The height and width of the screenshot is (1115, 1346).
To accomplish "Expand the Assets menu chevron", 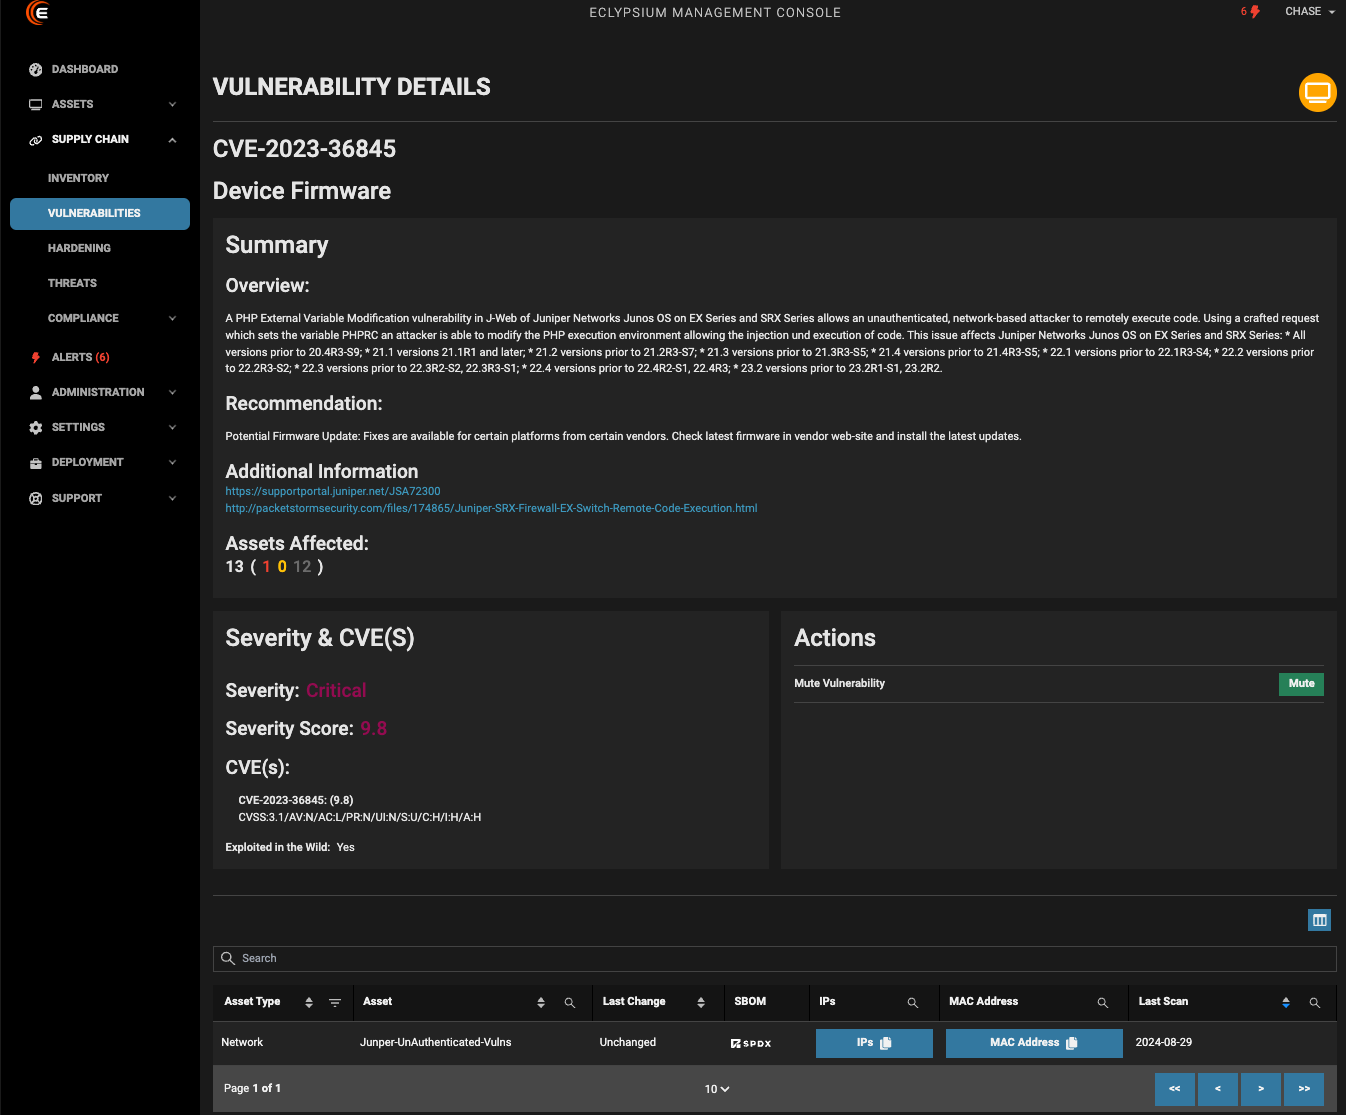I will click(x=173, y=105).
